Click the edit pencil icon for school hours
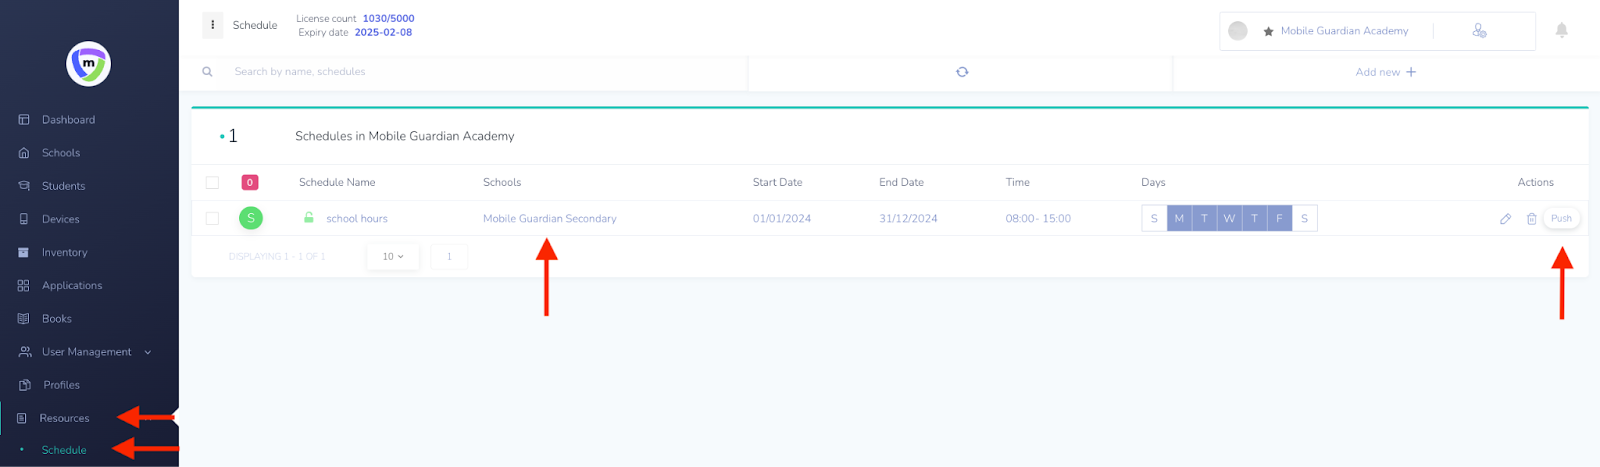Screen dimensions: 1600x467 click(1505, 219)
